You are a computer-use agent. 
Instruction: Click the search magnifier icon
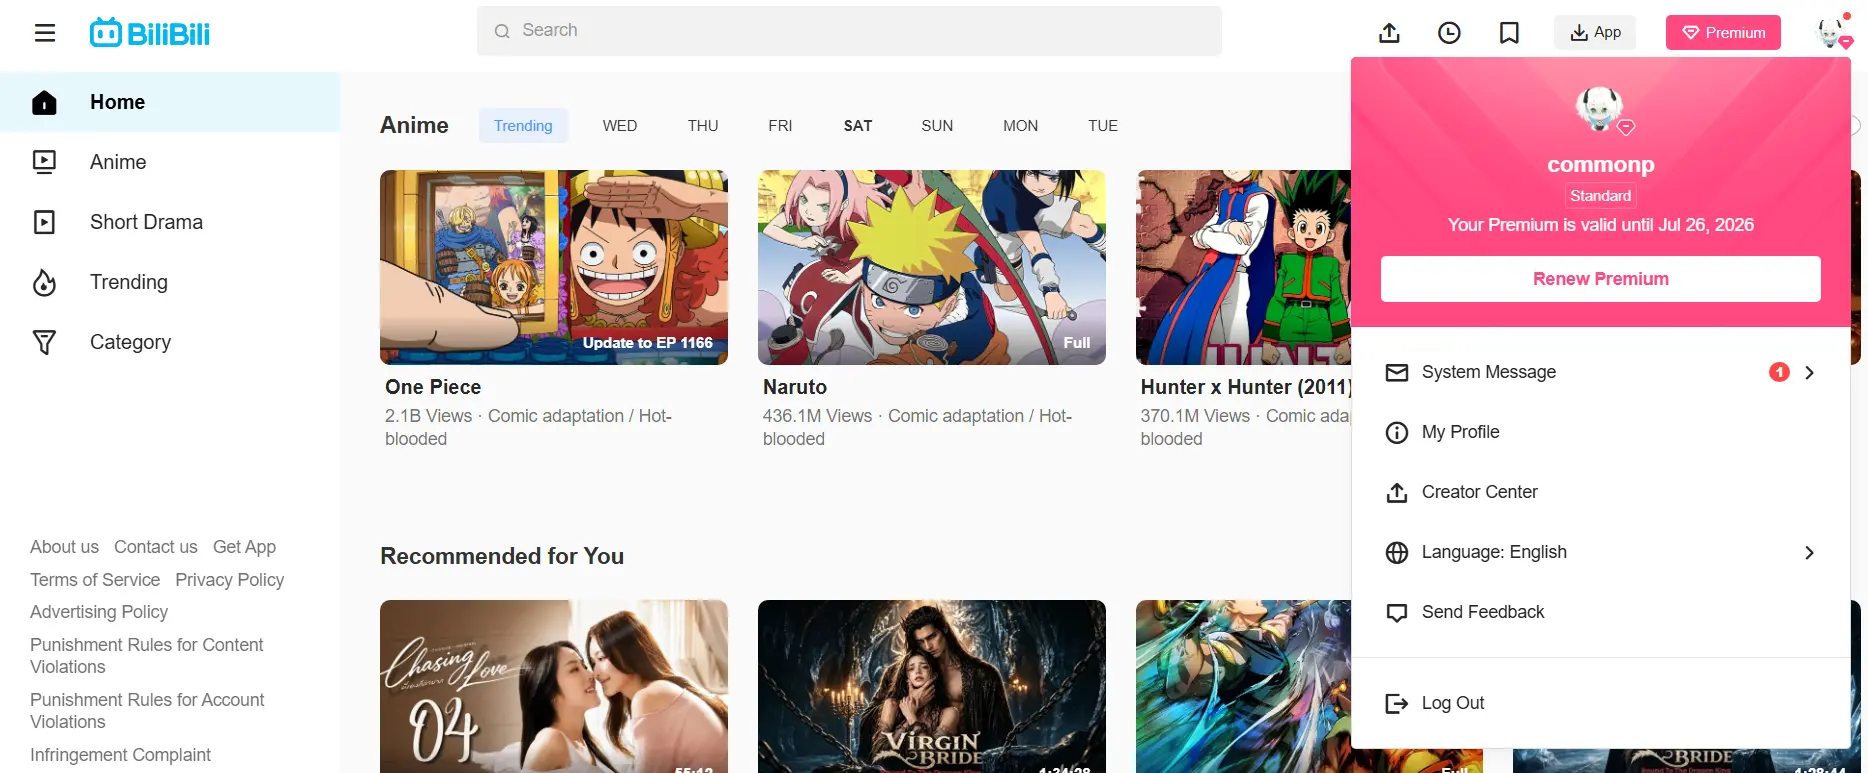point(502,31)
